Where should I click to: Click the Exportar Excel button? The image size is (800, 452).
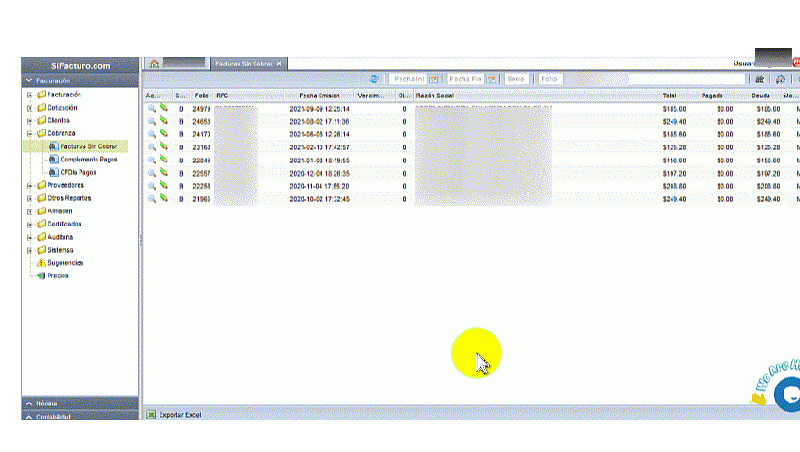pos(180,414)
